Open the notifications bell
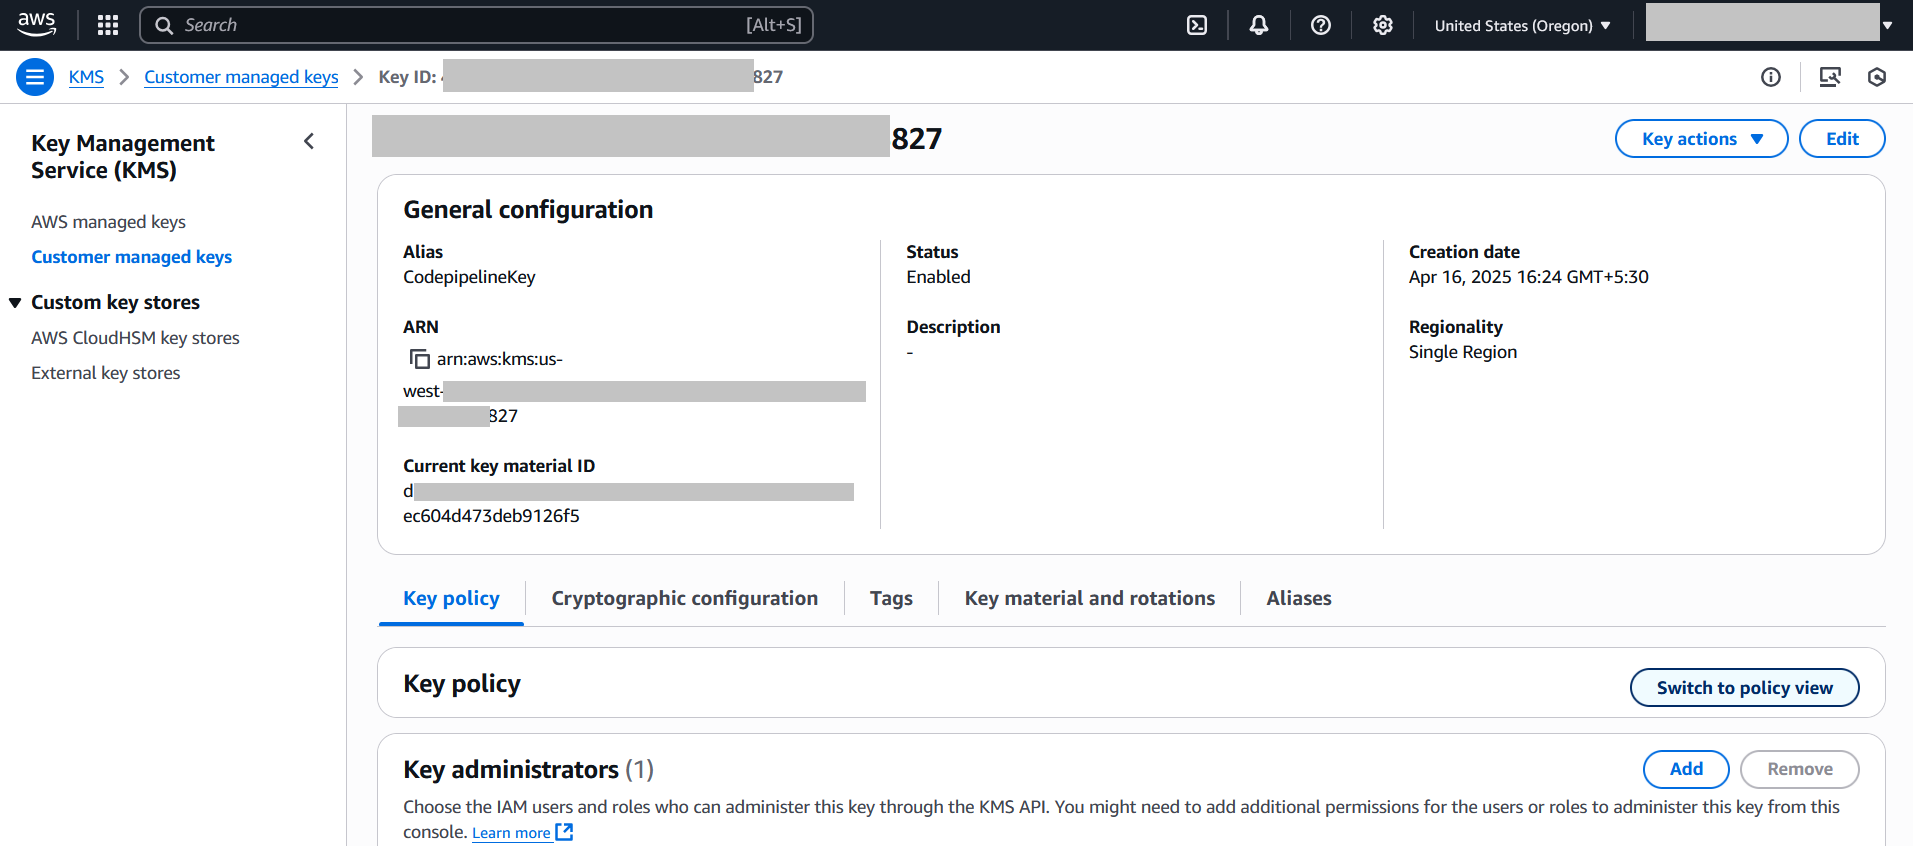The height and width of the screenshot is (846, 1913). point(1259,25)
